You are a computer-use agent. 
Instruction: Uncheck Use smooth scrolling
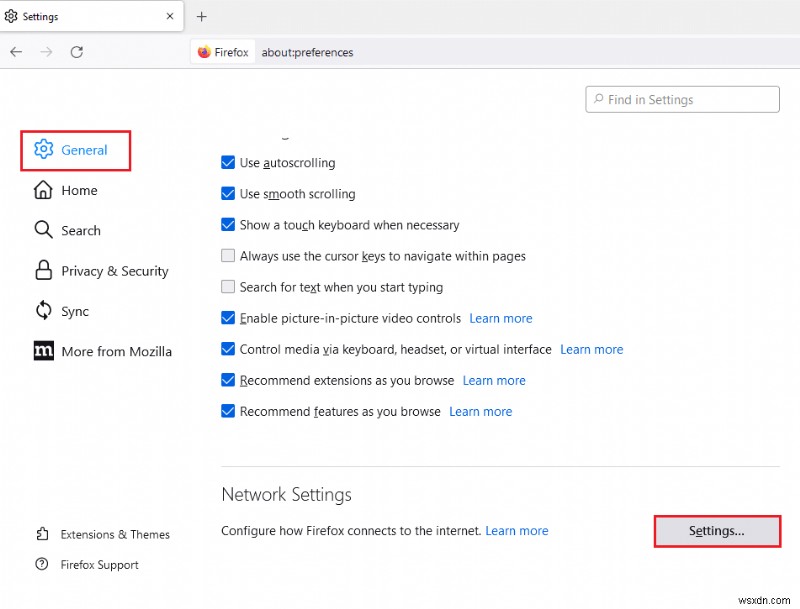click(x=228, y=193)
